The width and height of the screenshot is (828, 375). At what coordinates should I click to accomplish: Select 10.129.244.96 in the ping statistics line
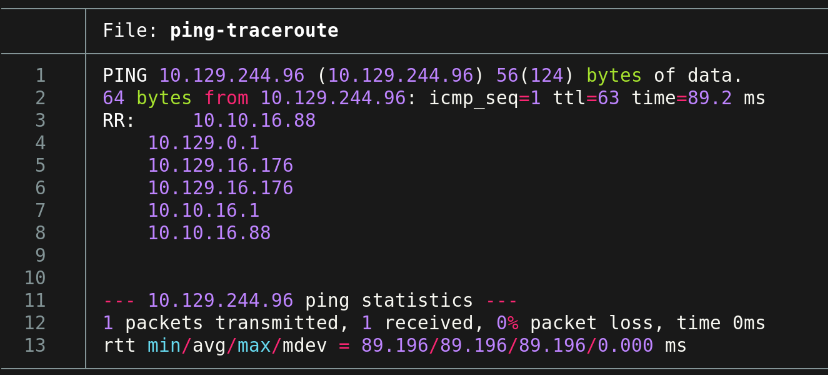coord(220,301)
